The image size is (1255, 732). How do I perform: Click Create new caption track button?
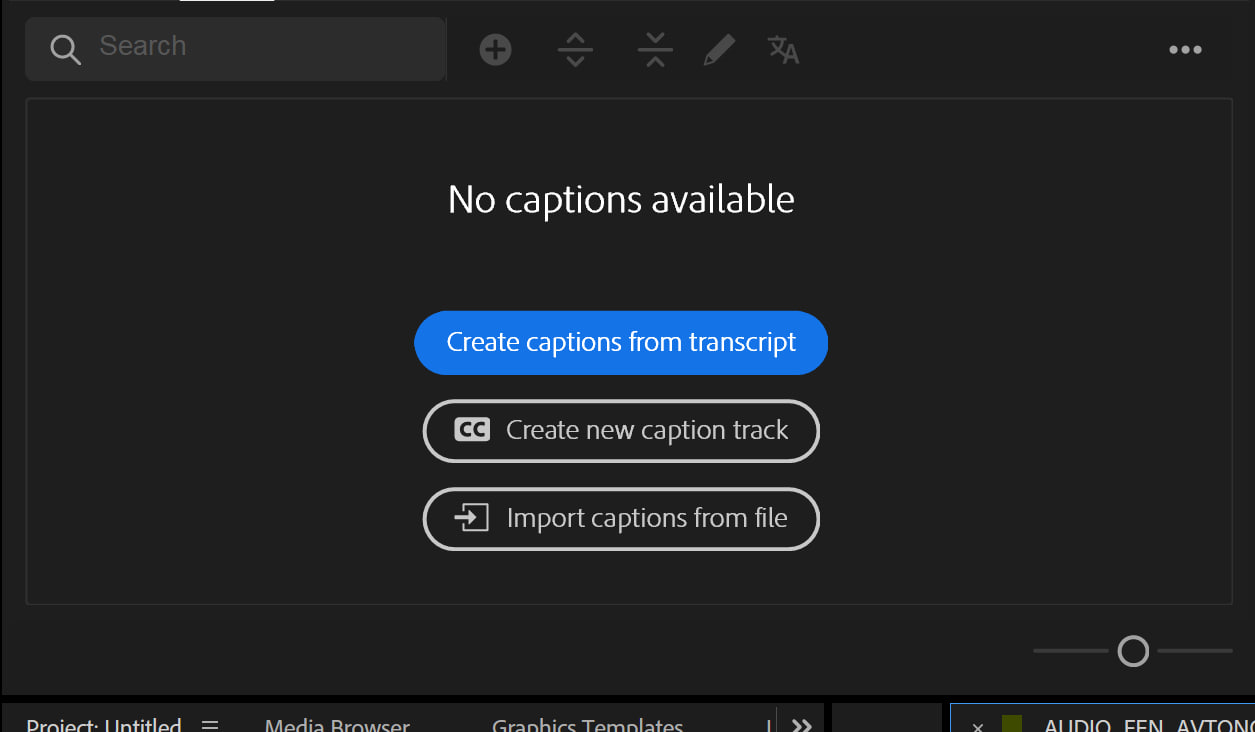621,431
